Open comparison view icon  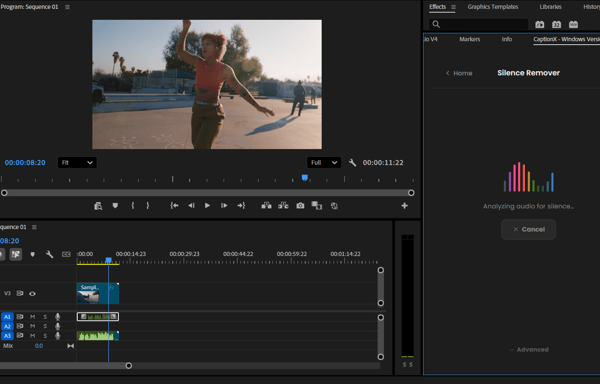coord(316,206)
